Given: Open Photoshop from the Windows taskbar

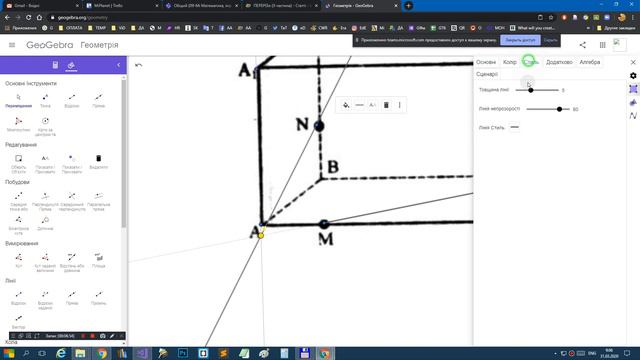Looking at the screenshot, I should (x=183, y=353).
